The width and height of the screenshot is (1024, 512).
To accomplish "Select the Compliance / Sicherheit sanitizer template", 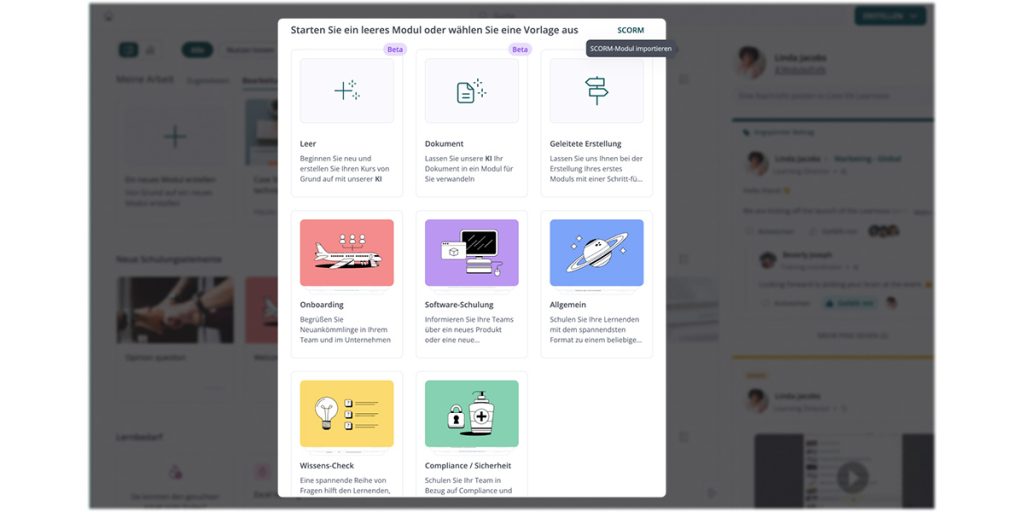I will point(472,413).
